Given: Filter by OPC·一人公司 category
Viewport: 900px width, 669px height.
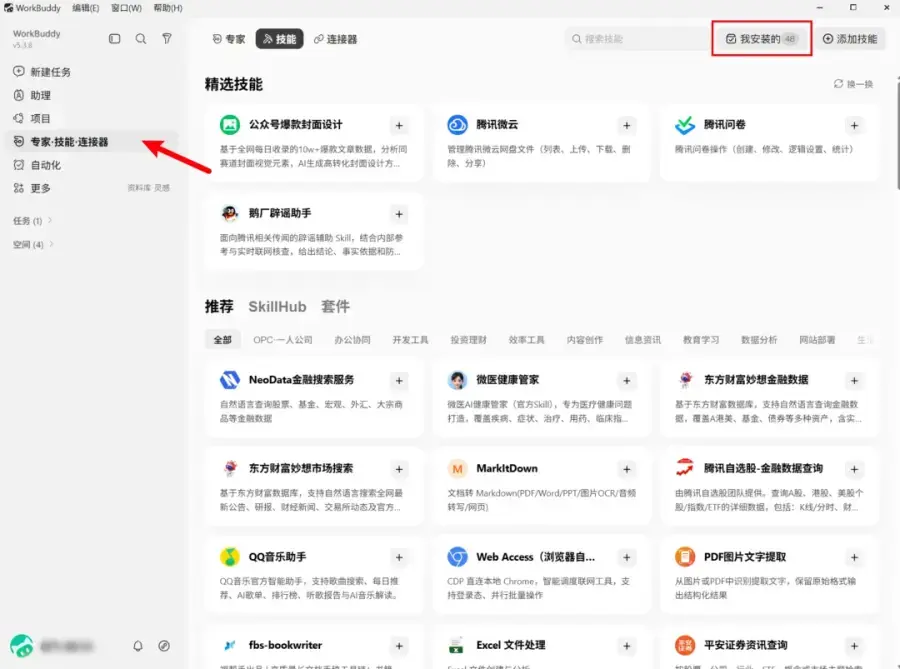Looking at the screenshot, I should point(283,340).
